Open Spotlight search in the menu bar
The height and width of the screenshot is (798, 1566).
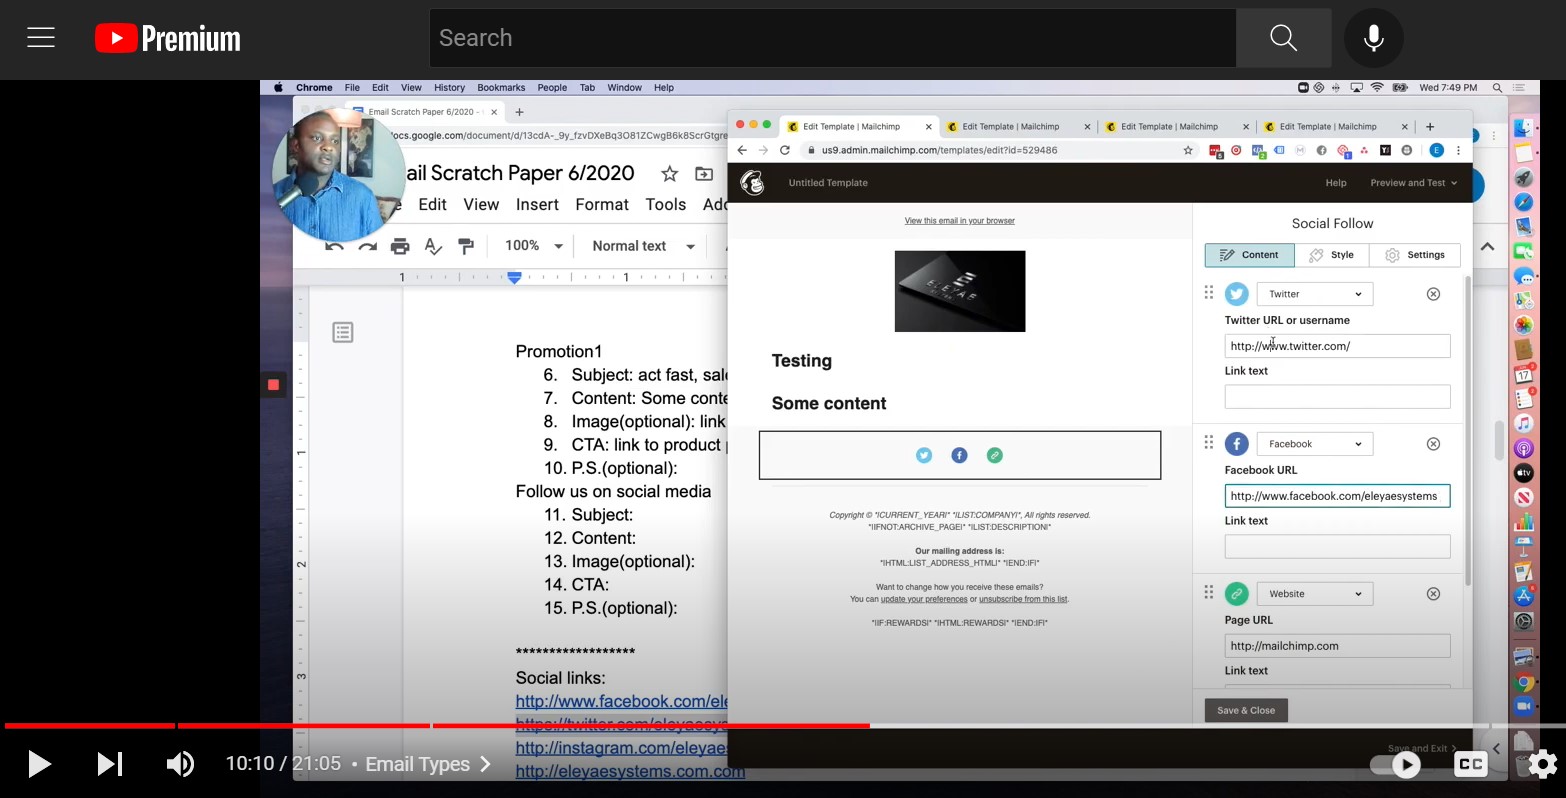pyautogui.click(x=1498, y=88)
